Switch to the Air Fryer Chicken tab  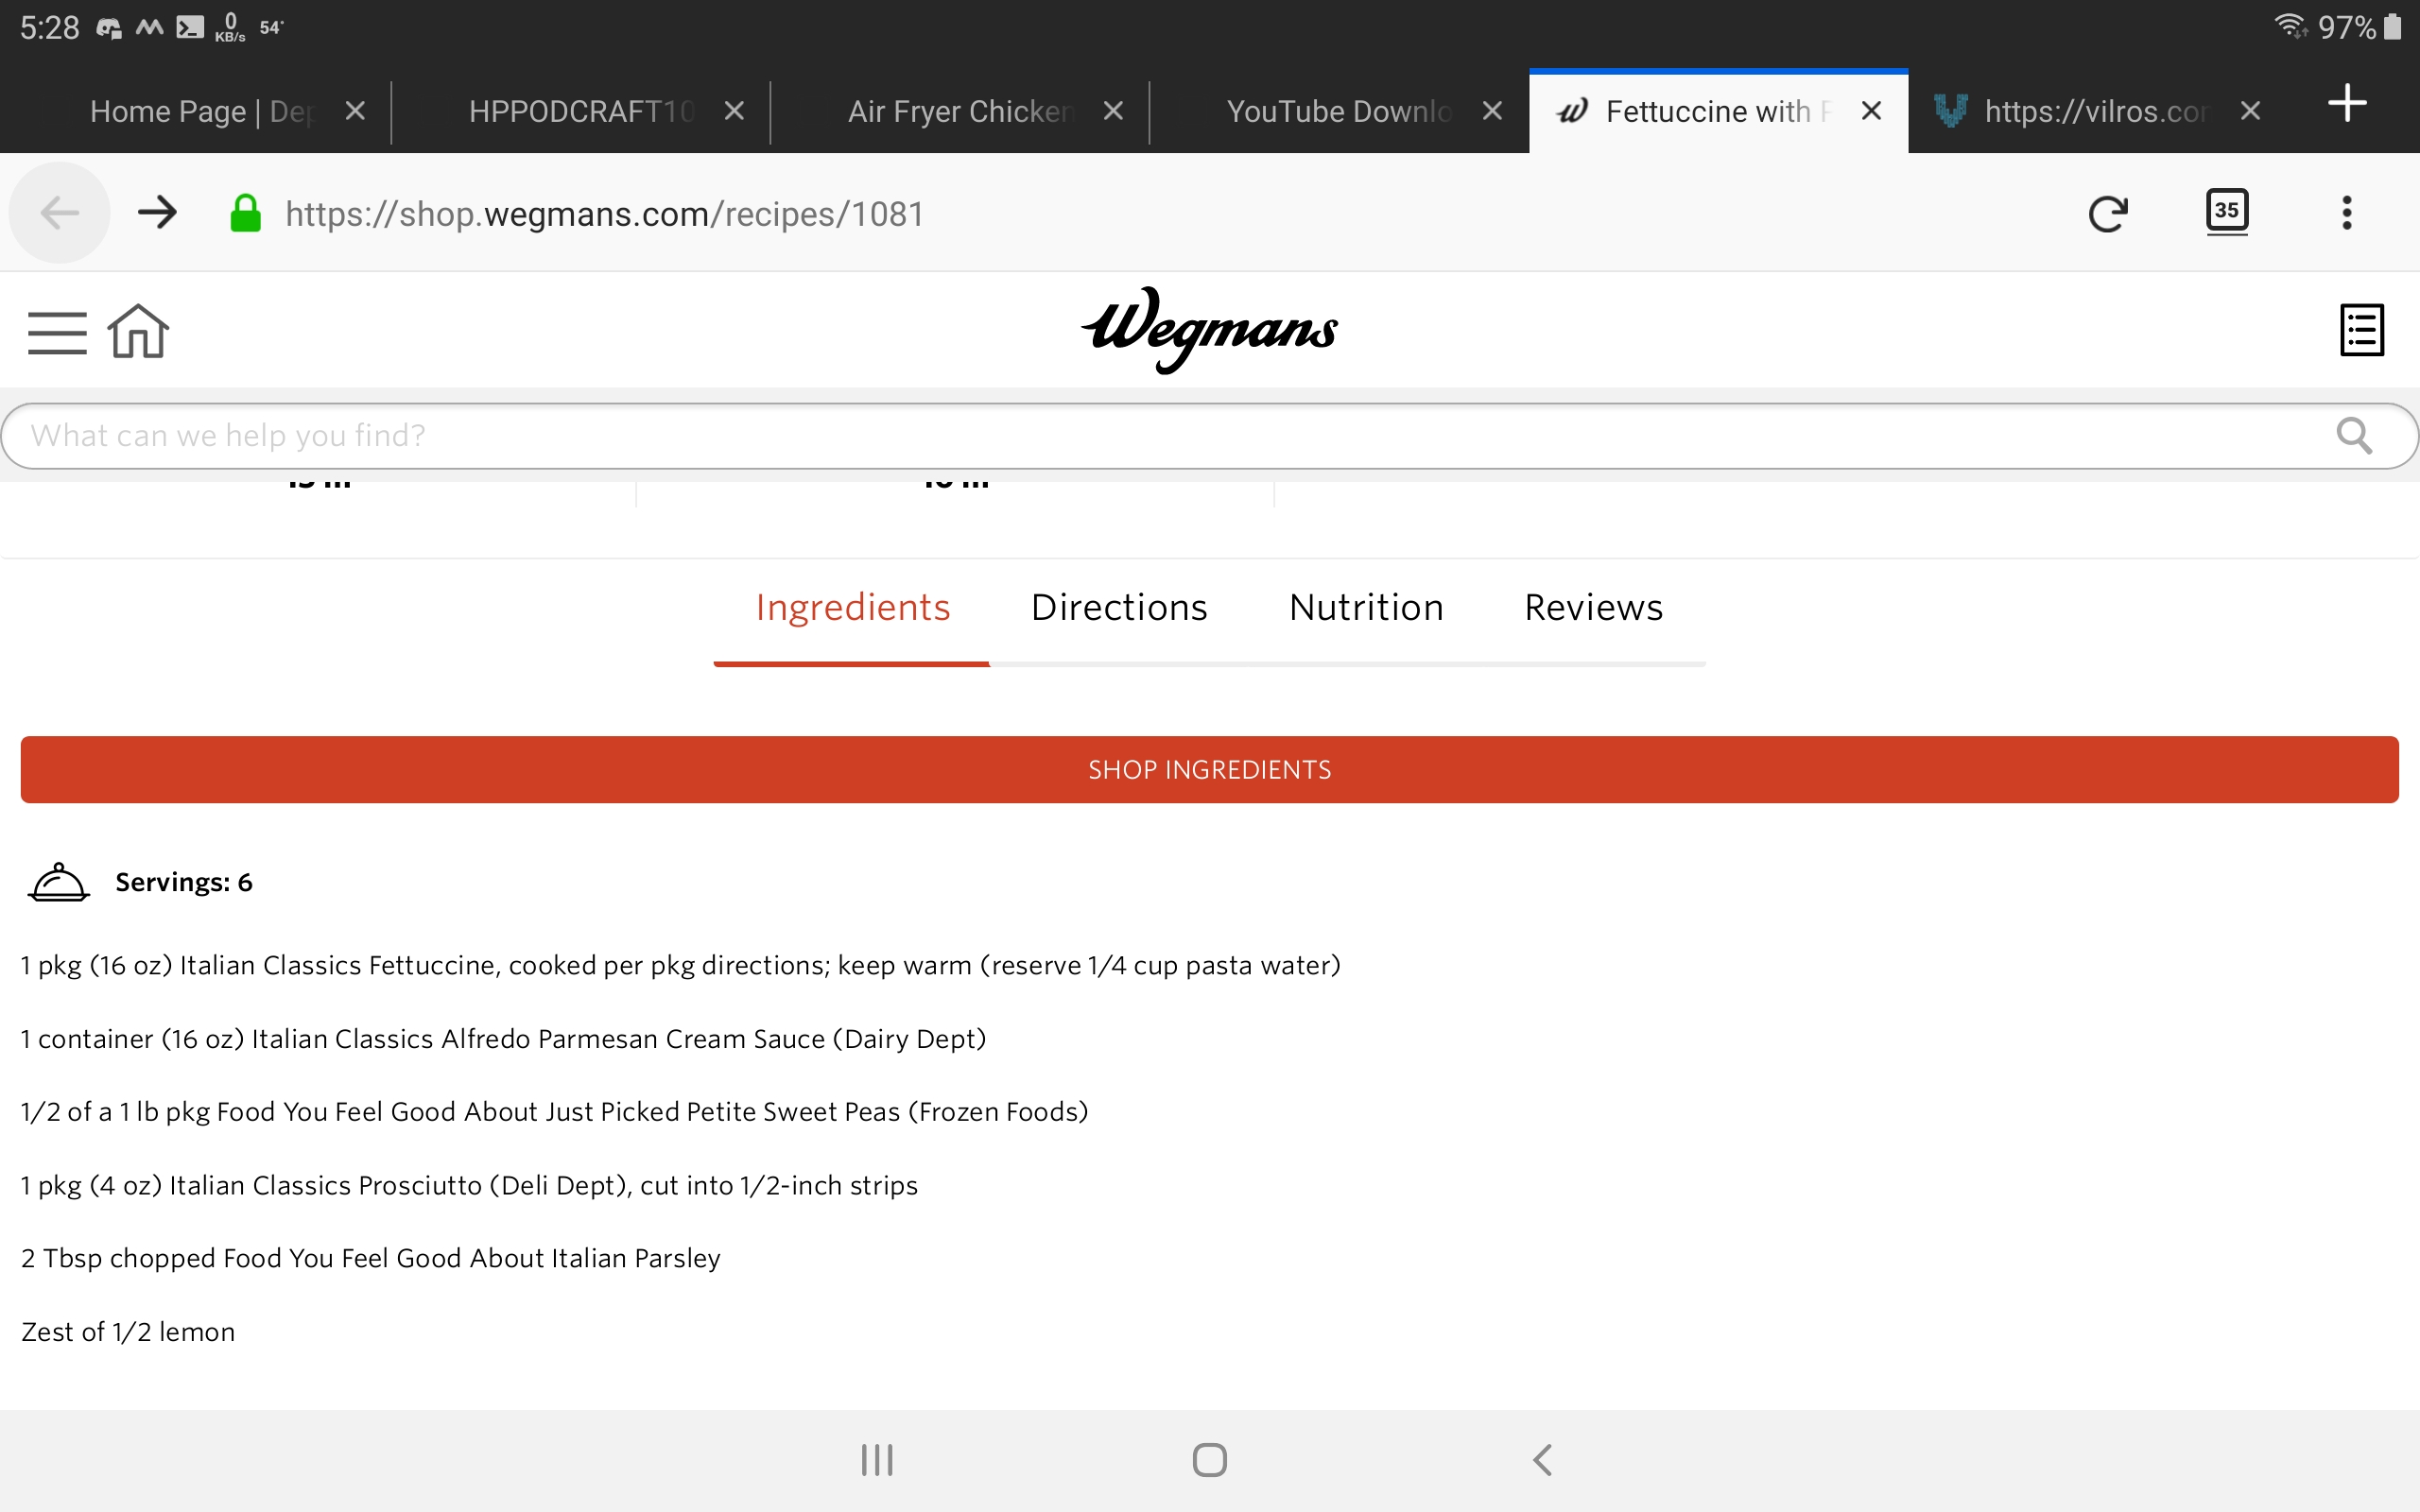(959, 111)
